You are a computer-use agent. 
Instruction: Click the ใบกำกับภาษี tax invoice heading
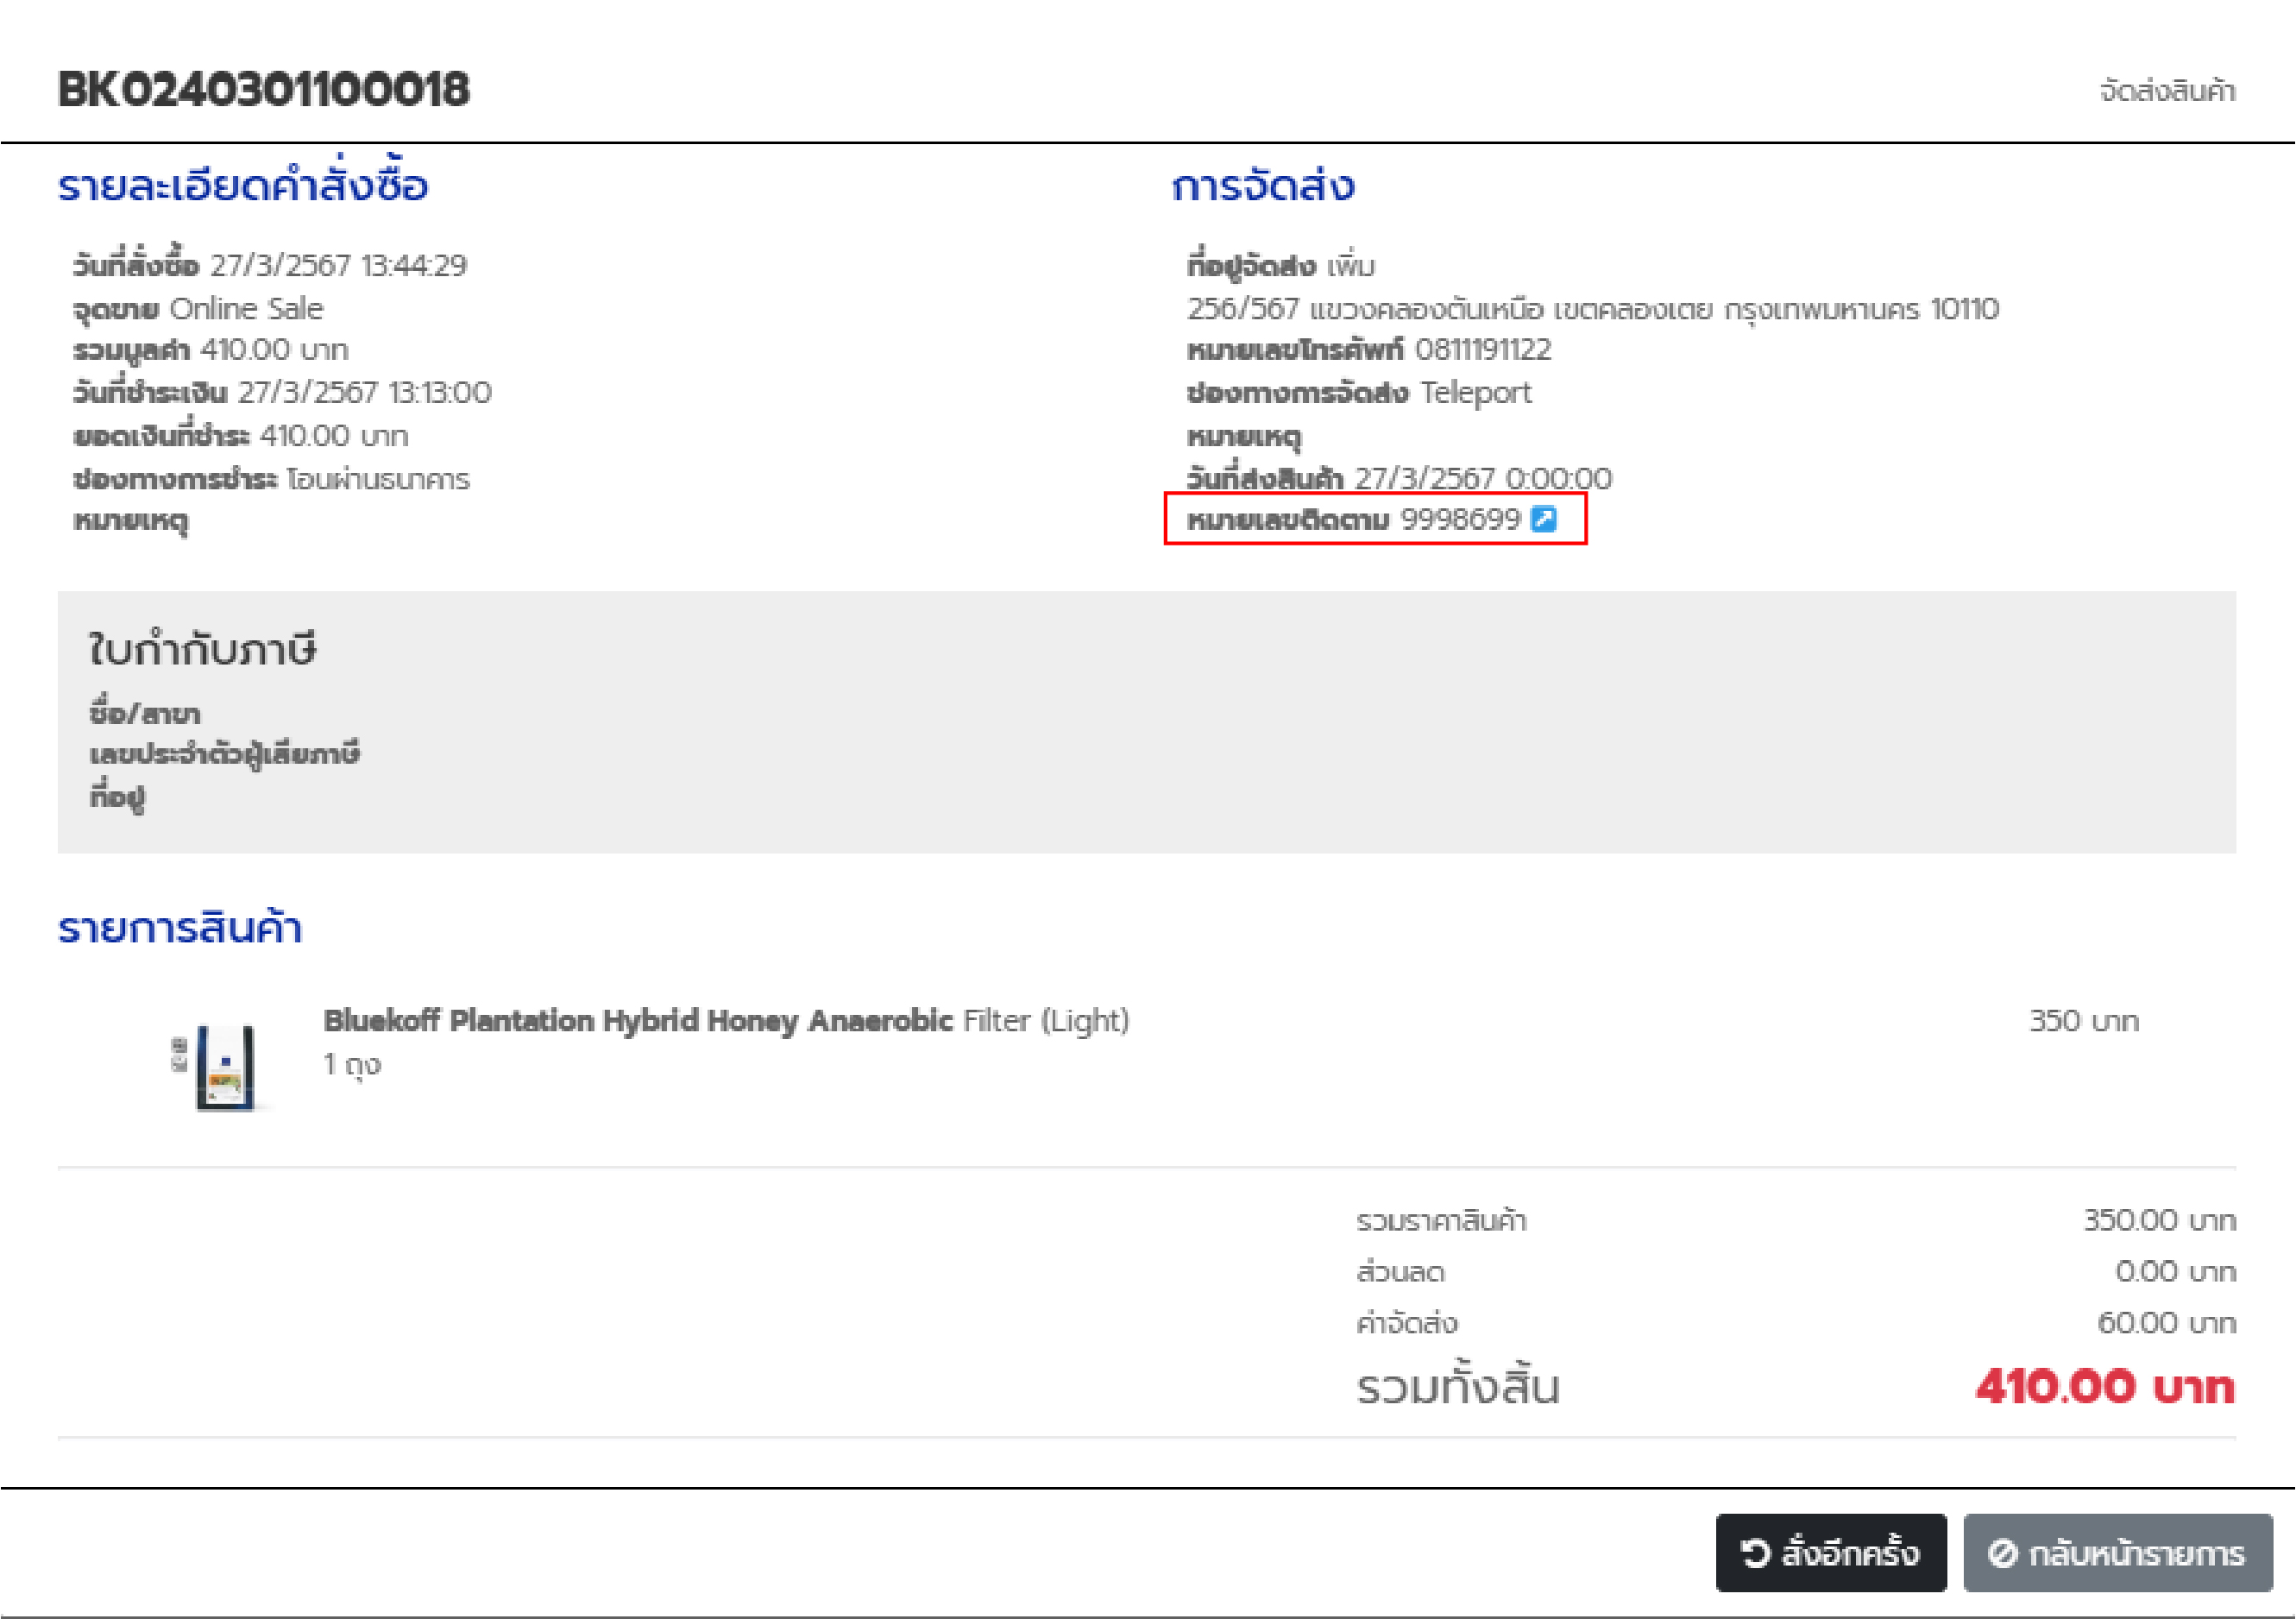pyautogui.click(x=202, y=650)
